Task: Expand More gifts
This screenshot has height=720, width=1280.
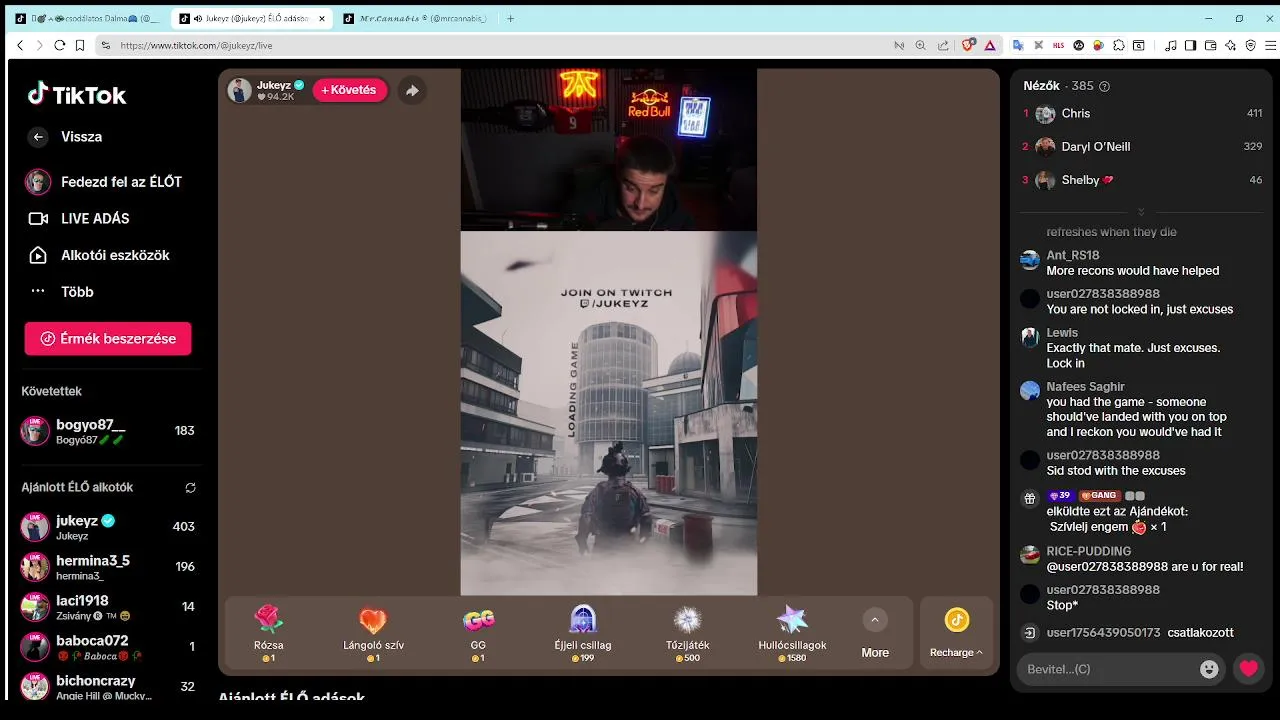Action: click(875, 633)
